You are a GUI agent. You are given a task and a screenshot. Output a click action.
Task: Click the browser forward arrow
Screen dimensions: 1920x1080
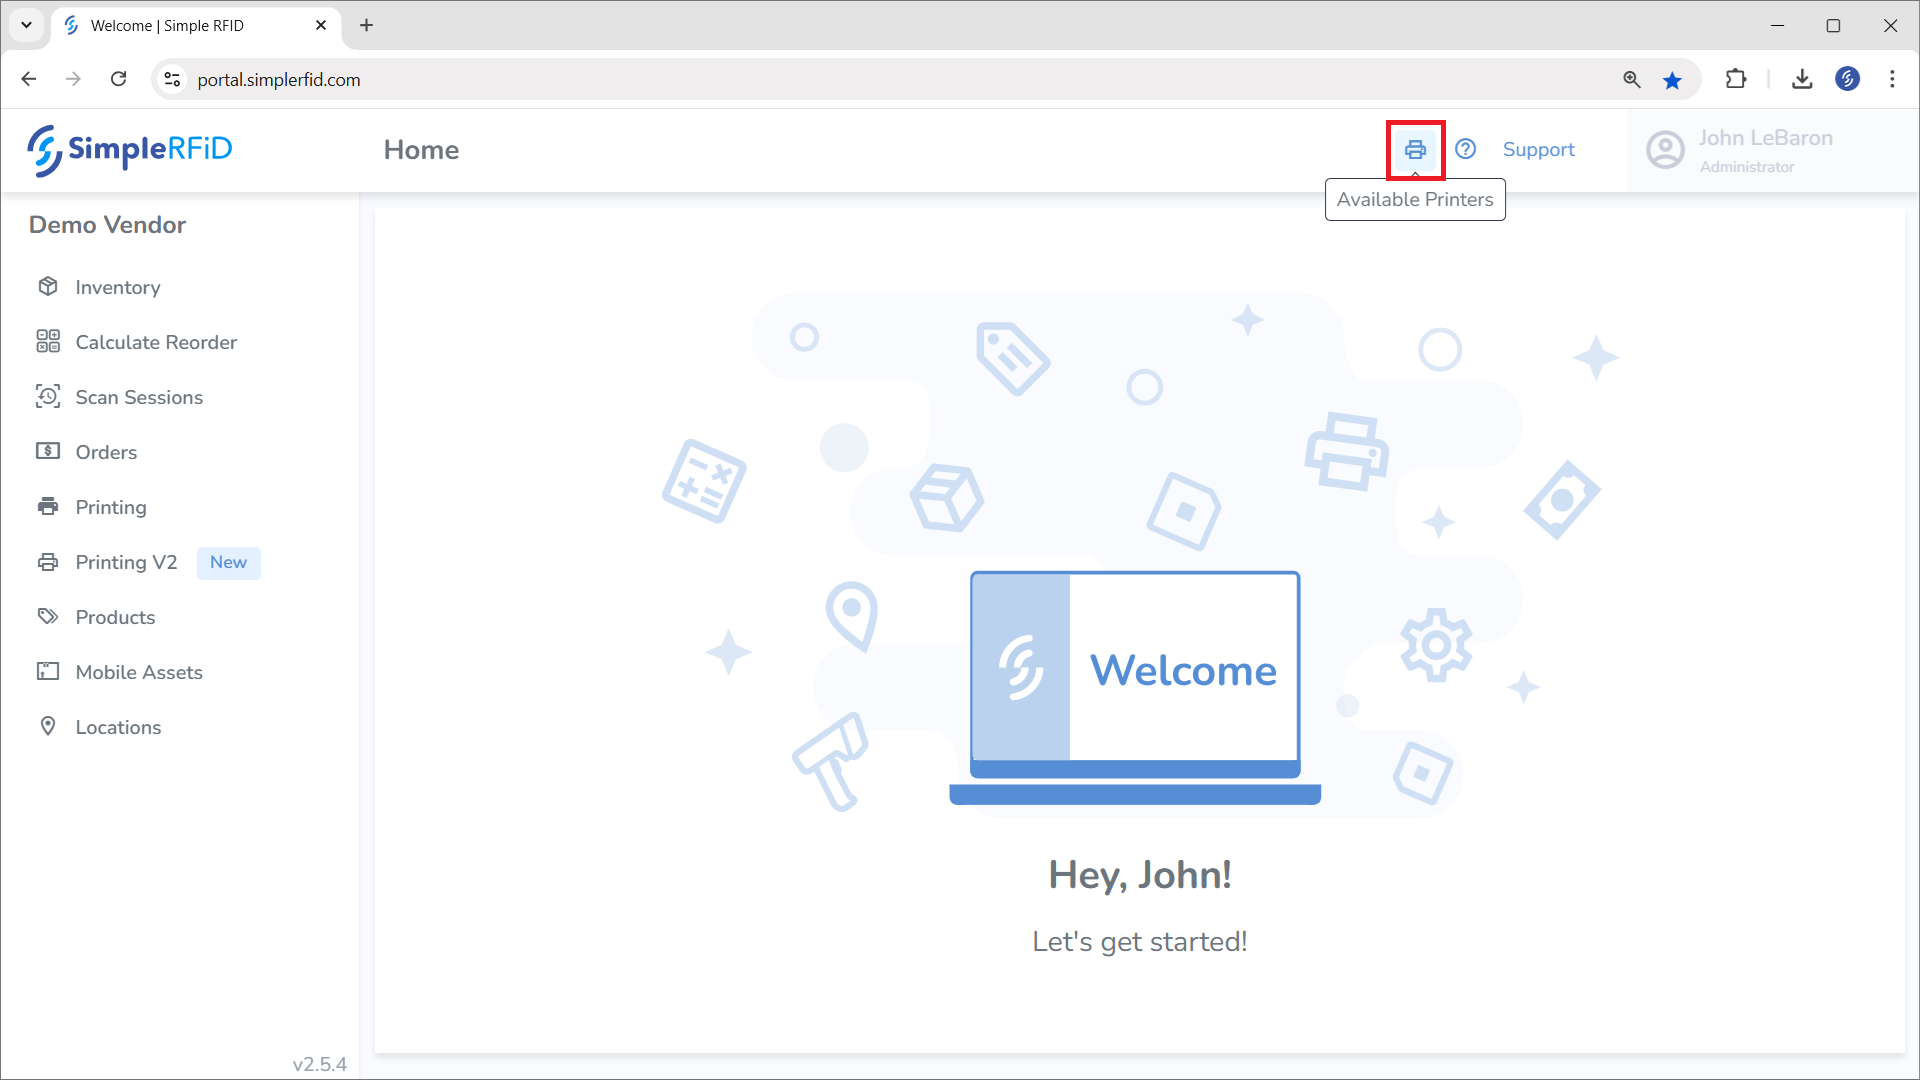click(x=73, y=79)
